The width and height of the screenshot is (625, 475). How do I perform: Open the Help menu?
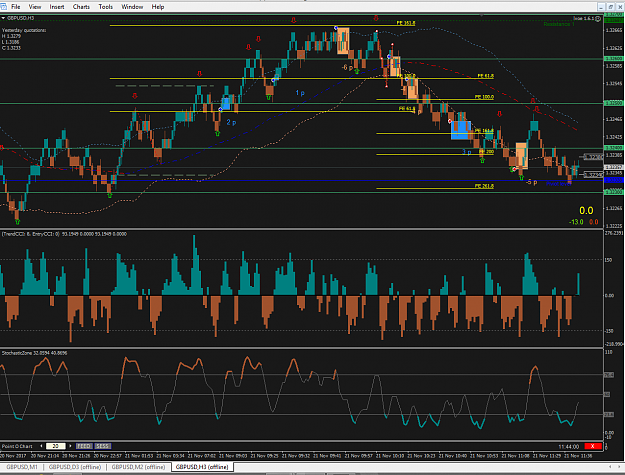pyautogui.click(x=158, y=7)
